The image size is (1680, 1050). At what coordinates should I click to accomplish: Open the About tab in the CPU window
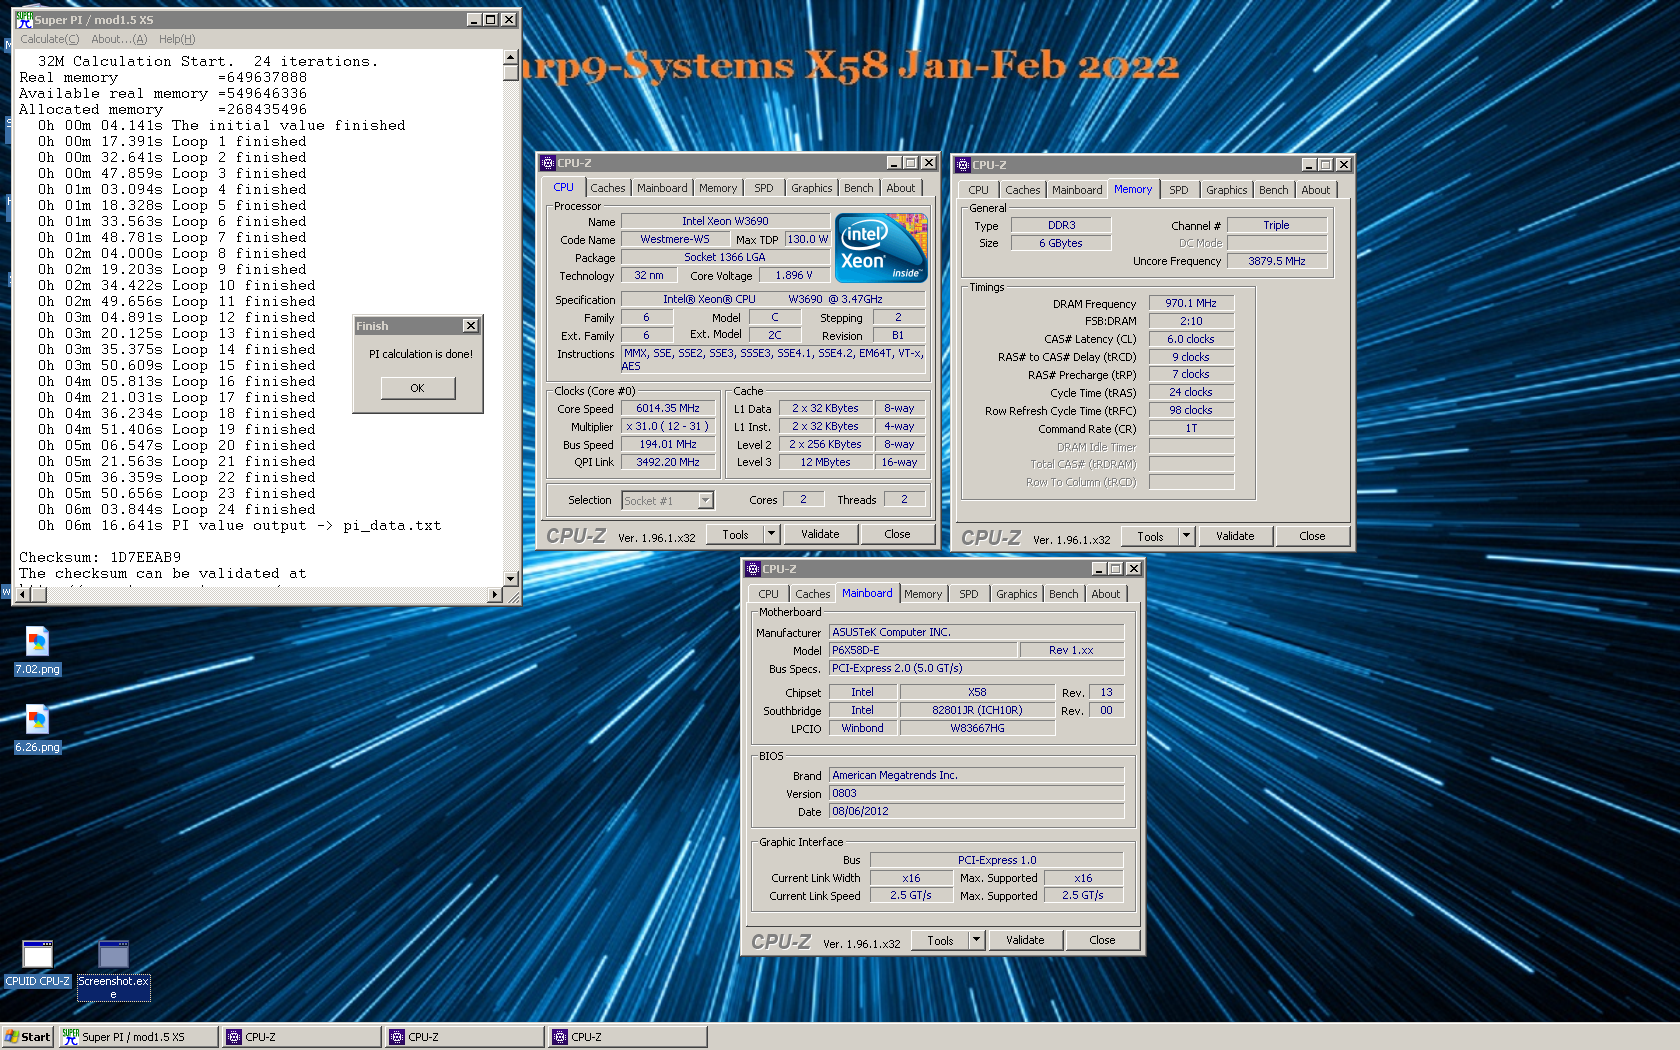pos(901,188)
